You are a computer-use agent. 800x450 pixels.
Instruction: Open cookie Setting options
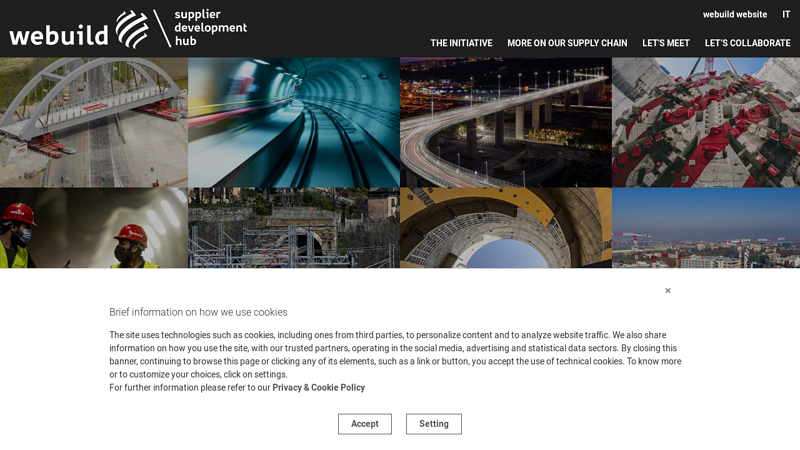[x=434, y=424]
